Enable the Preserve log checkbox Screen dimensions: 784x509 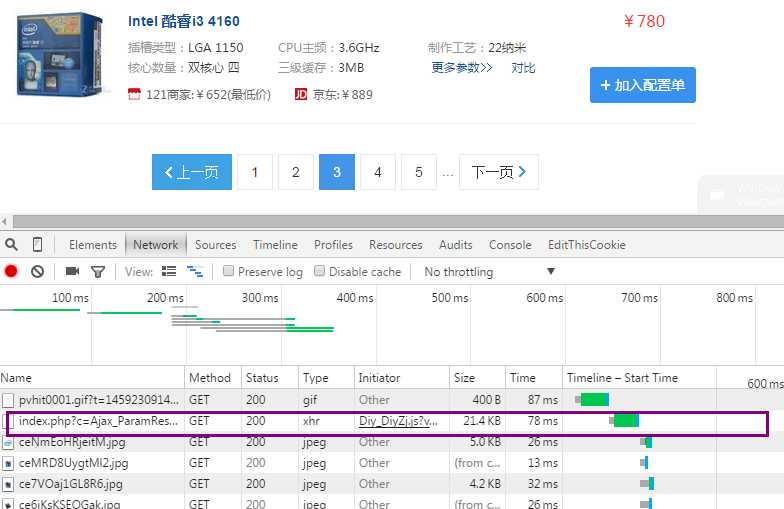point(228,271)
